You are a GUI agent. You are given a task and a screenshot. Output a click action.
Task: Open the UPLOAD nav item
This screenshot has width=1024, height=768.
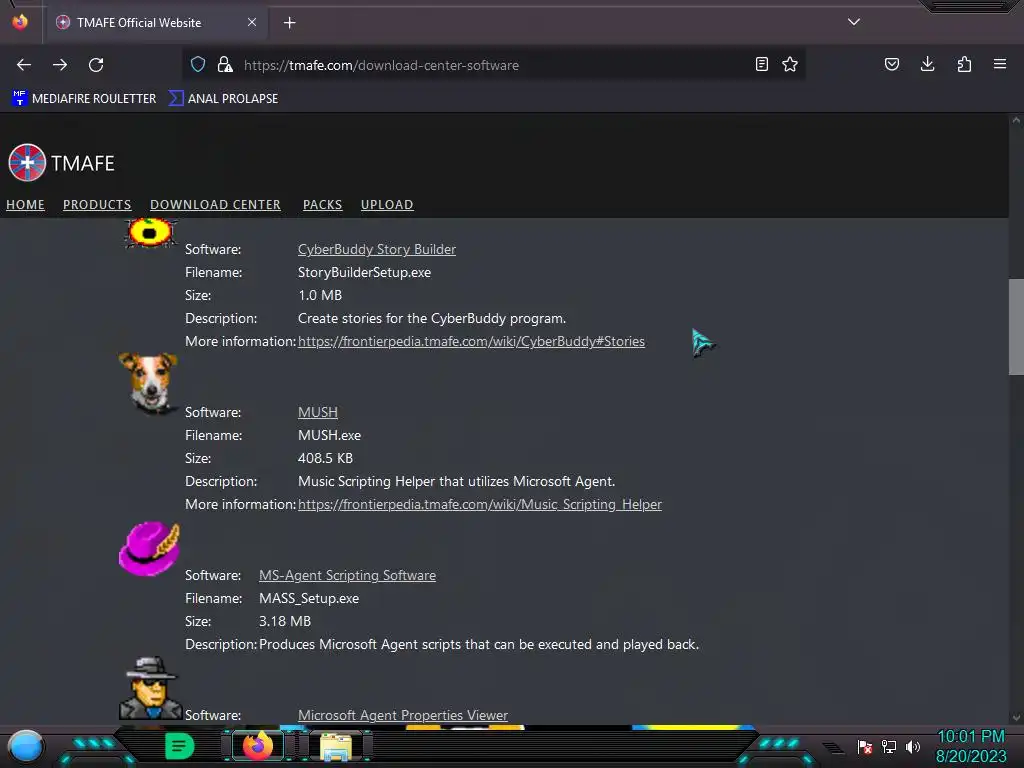pos(387,204)
